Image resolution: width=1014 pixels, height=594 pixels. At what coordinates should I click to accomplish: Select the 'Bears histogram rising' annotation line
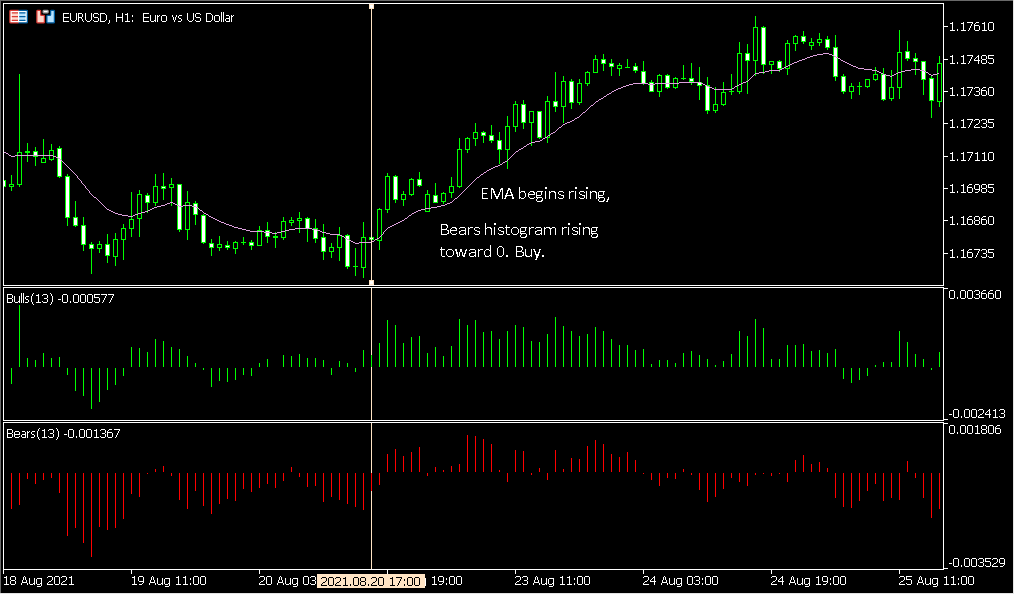pos(519,230)
